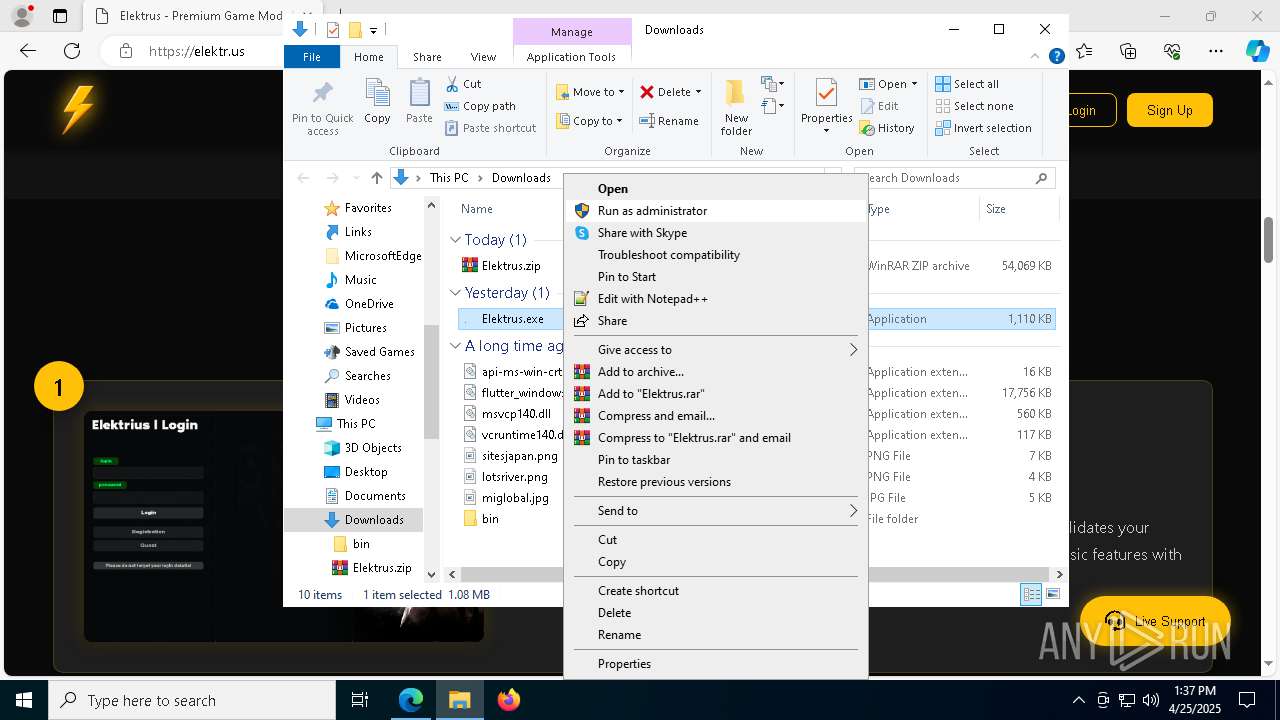The height and width of the screenshot is (720, 1280).
Task: Open Edge settings and more menu
Action: coord(1215,51)
